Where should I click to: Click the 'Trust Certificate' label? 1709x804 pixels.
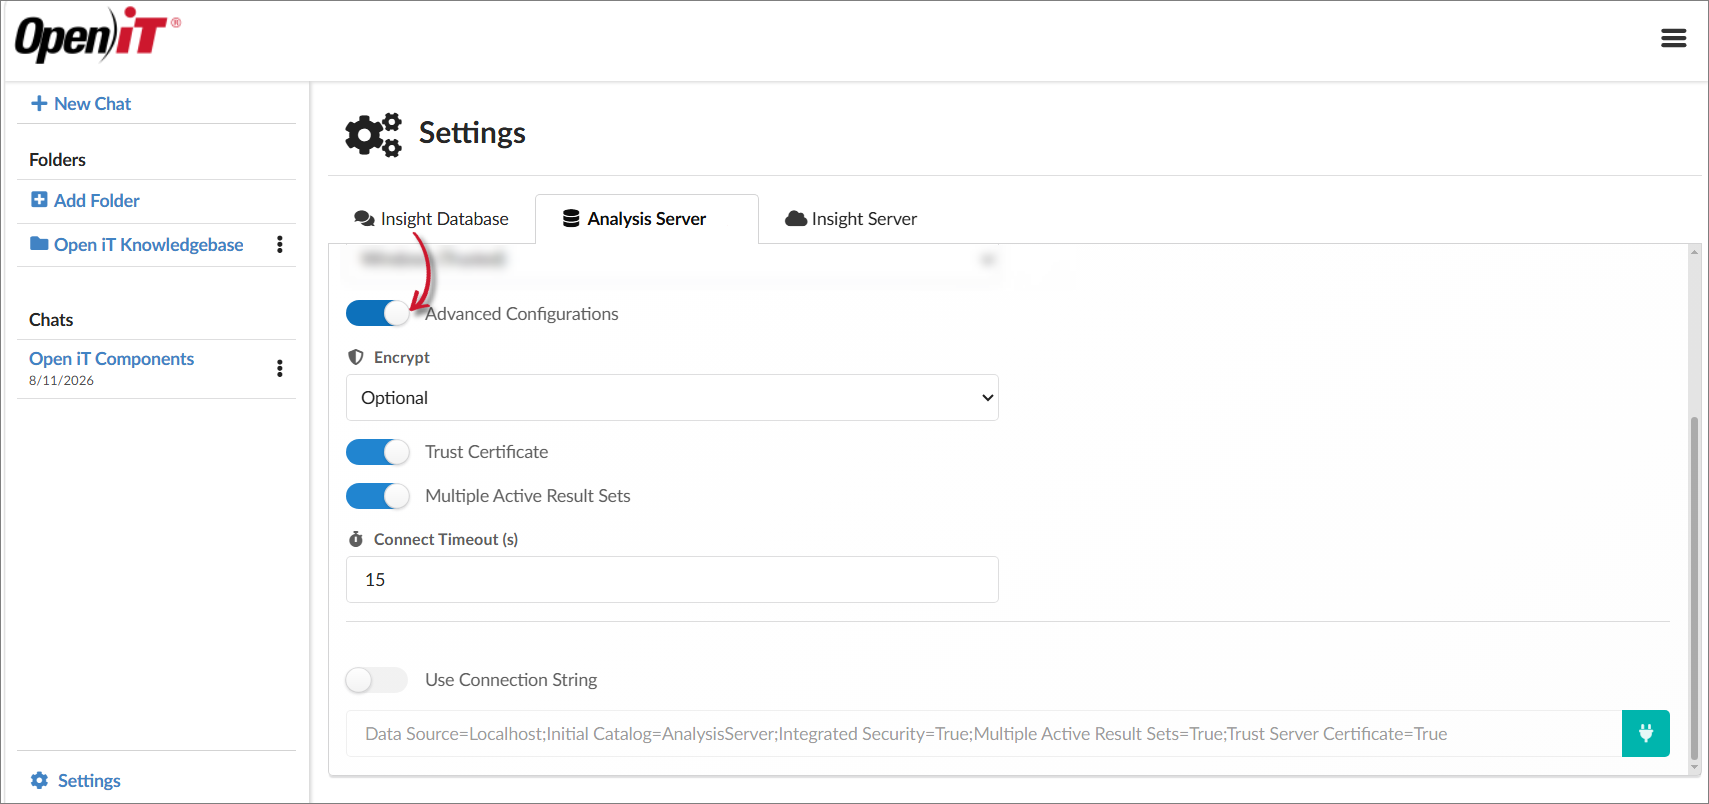click(486, 452)
